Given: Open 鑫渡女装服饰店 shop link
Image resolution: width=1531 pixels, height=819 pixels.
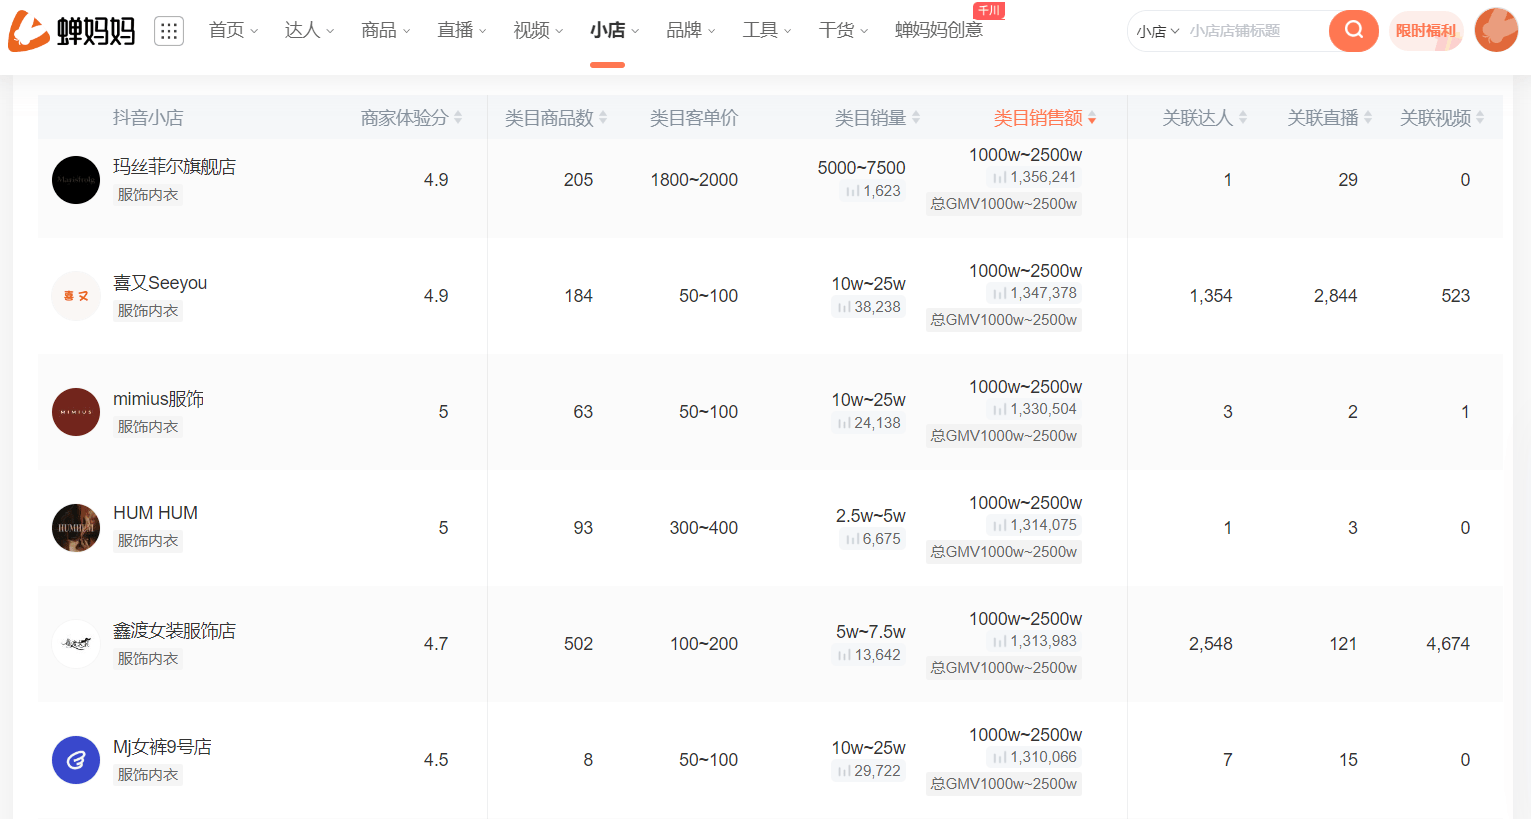Looking at the screenshot, I should [174, 630].
